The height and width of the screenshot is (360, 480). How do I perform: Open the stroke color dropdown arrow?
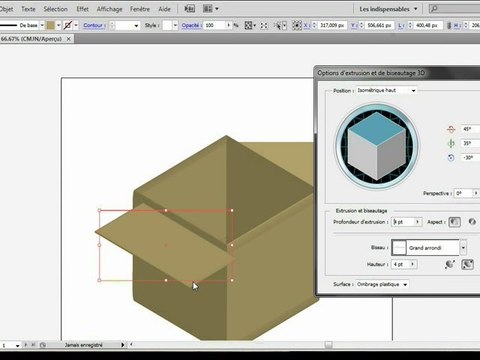pyautogui.click(x=76, y=25)
